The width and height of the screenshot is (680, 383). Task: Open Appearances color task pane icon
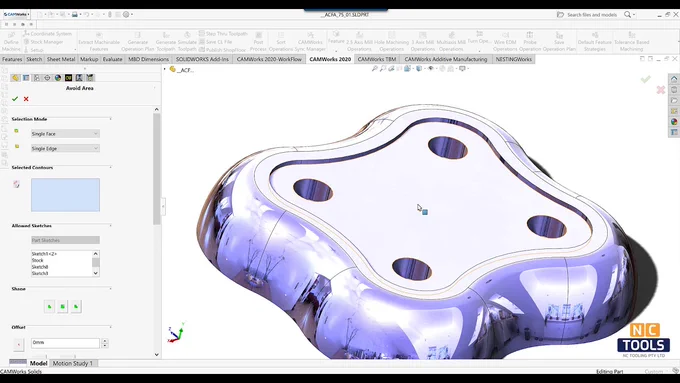coord(674,121)
